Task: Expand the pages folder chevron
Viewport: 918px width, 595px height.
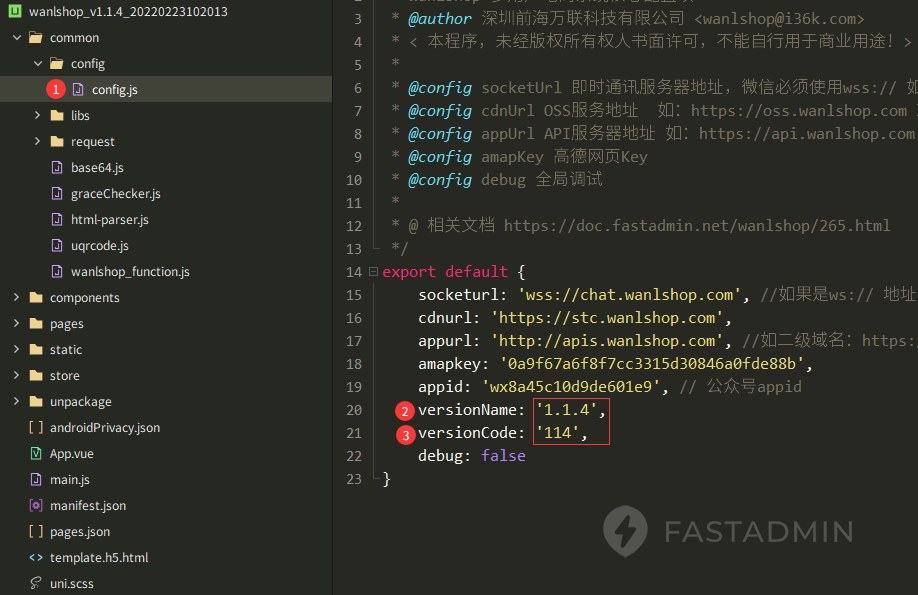Action: point(16,323)
